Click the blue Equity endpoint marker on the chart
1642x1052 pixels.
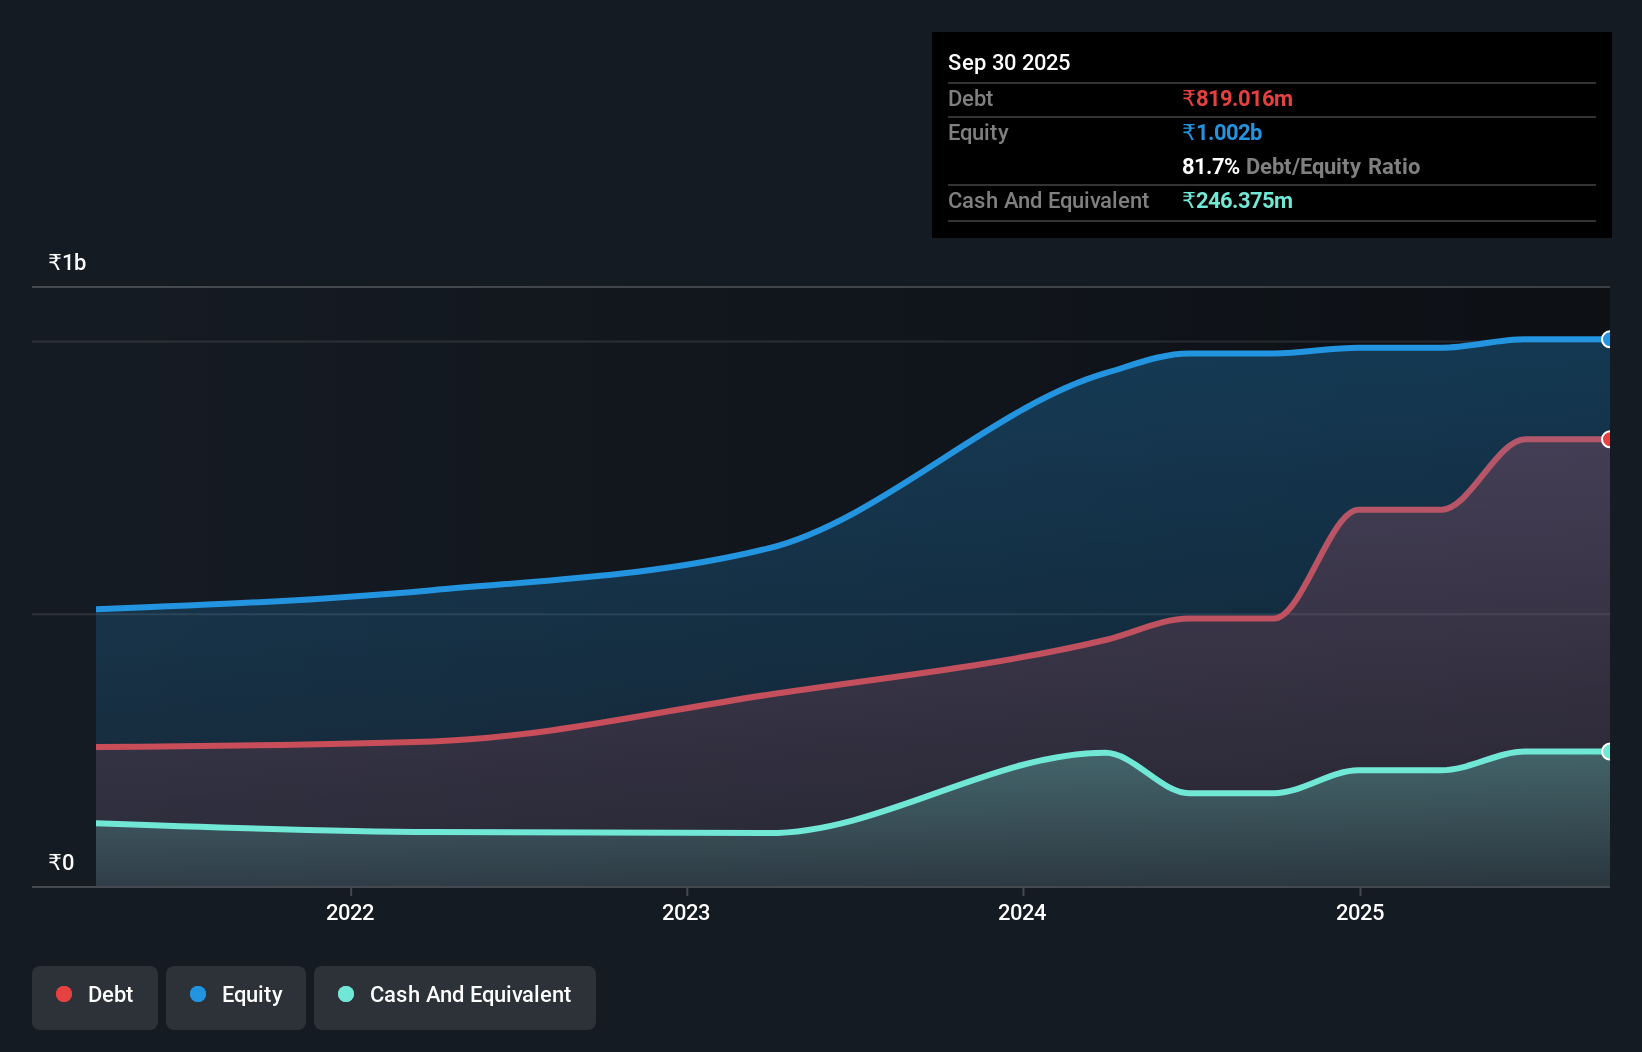tap(1608, 340)
